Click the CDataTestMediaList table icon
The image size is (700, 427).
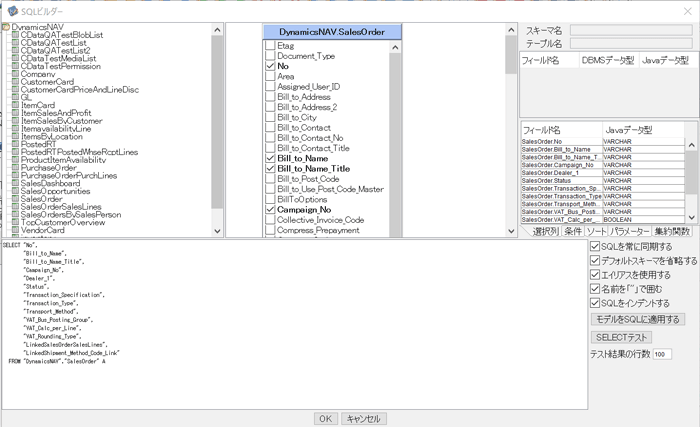click(x=15, y=58)
